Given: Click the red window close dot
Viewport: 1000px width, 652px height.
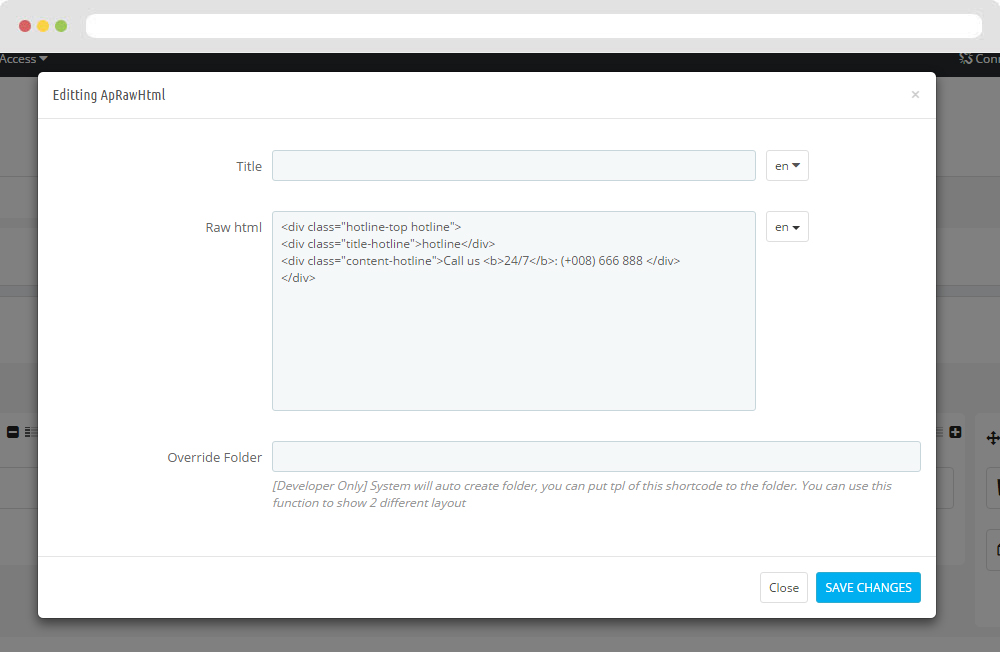Looking at the screenshot, I should point(25,26).
